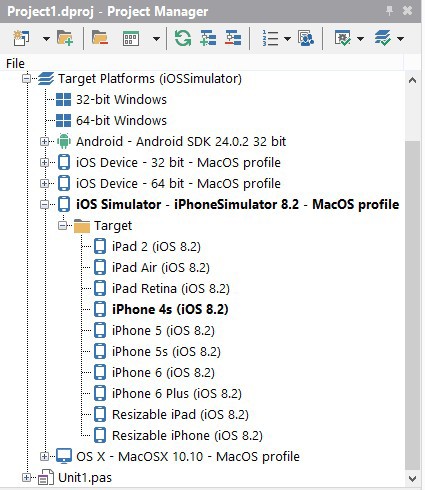Collapse the Target Platforms node
The height and width of the screenshot is (490, 425).
[x=26, y=79]
